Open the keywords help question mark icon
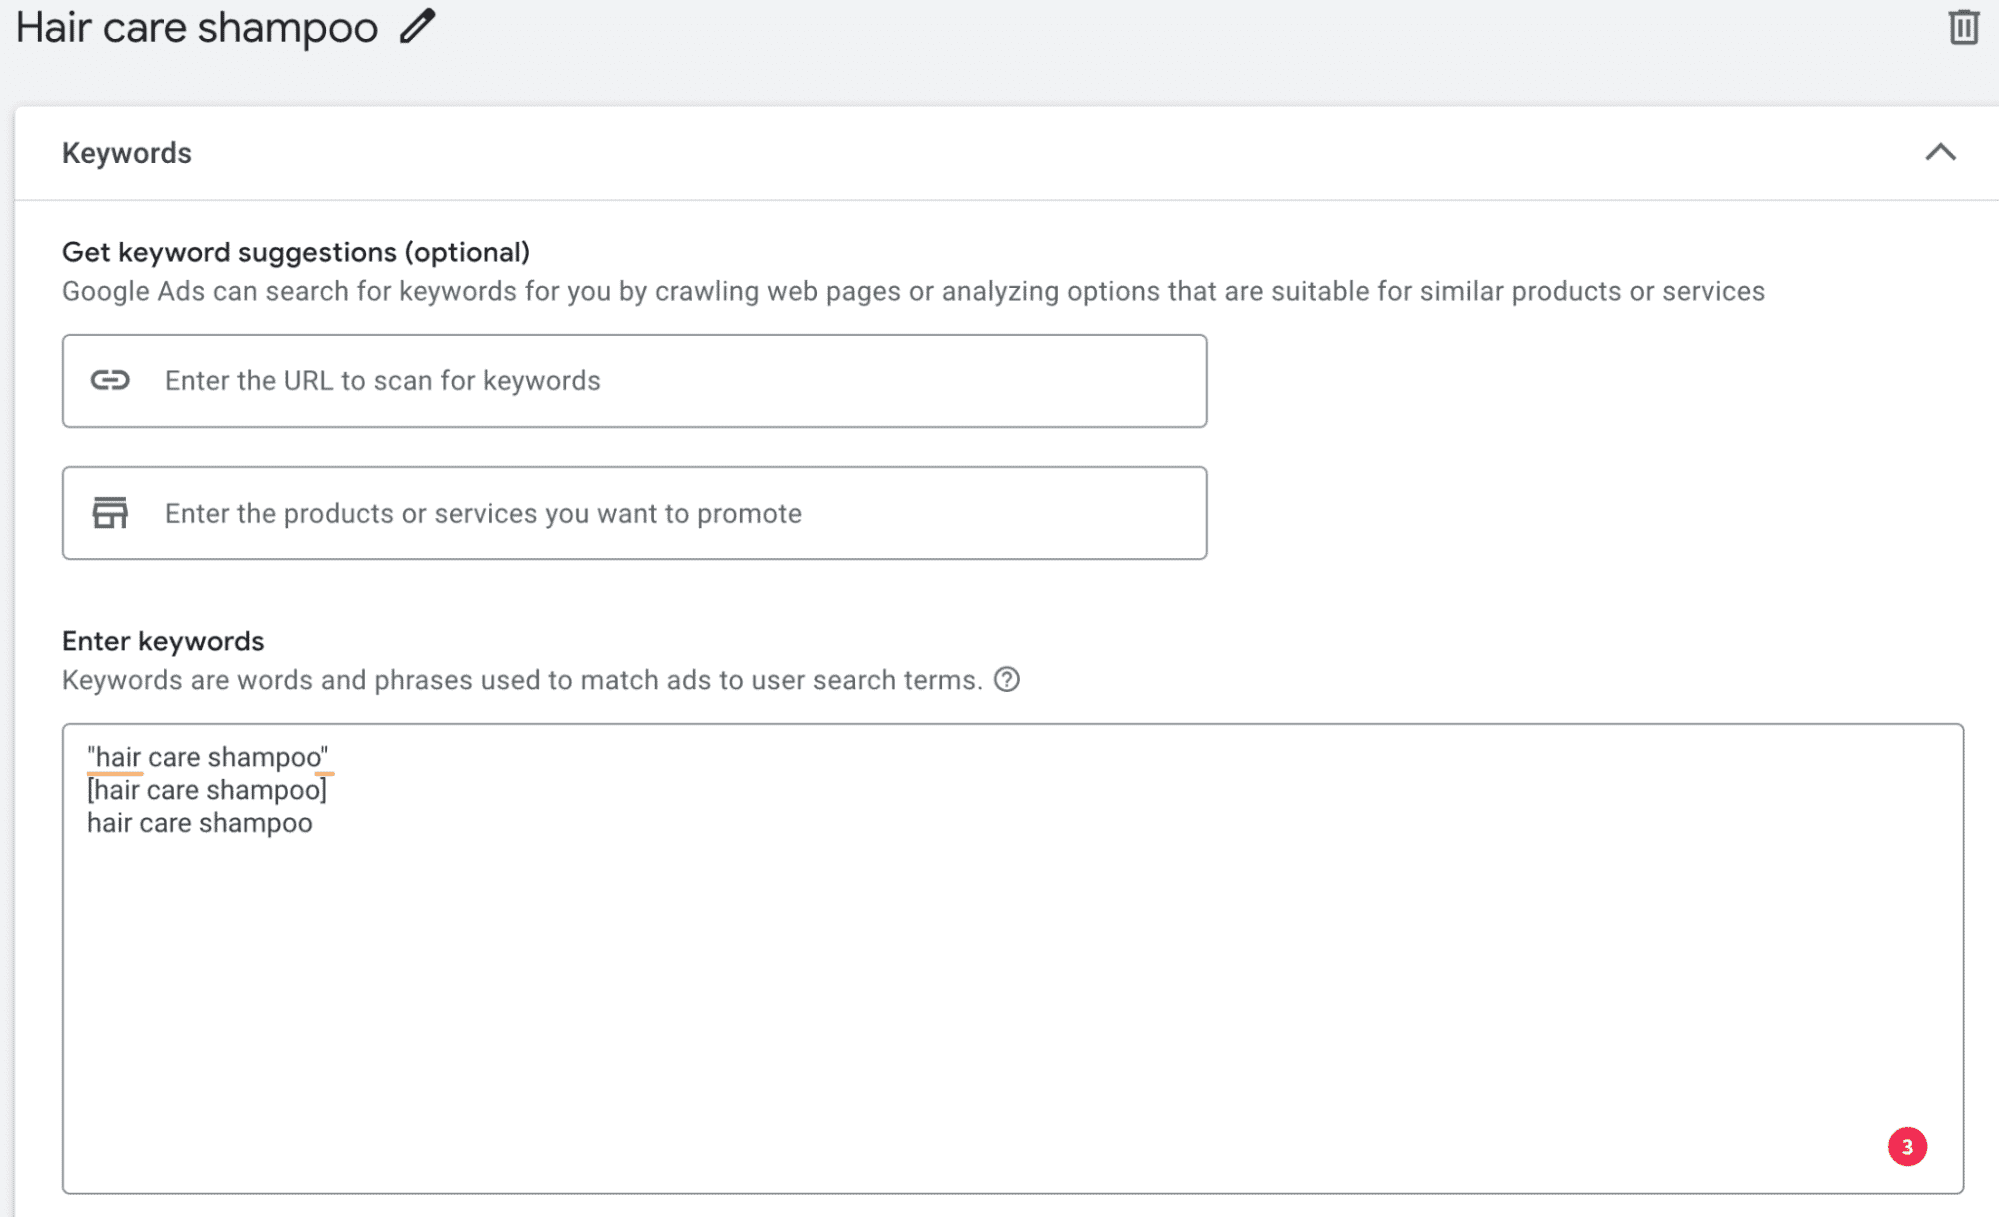 (x=1009, y=680)
